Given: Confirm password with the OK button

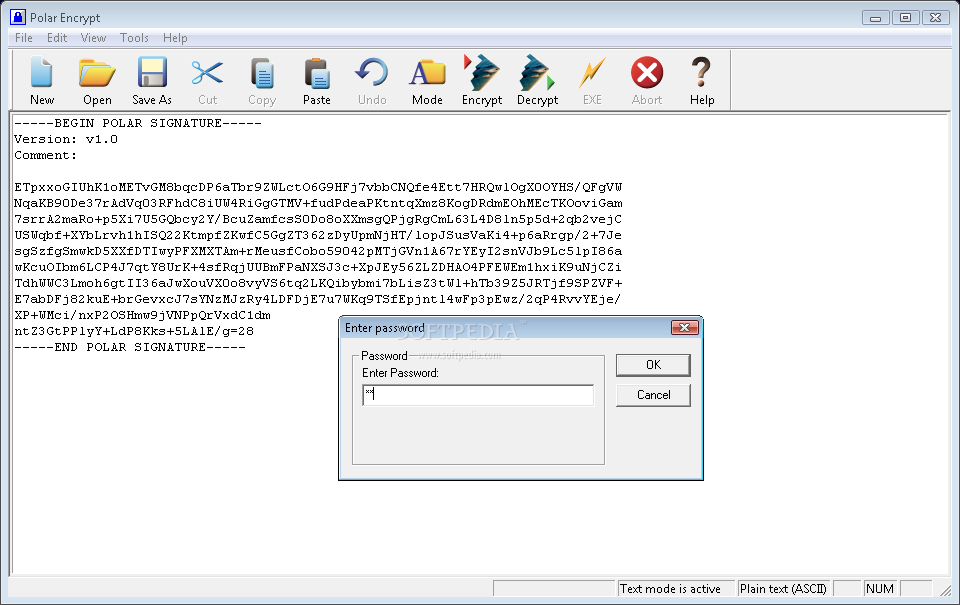Looking at the screenshot, I should point(653,365).
